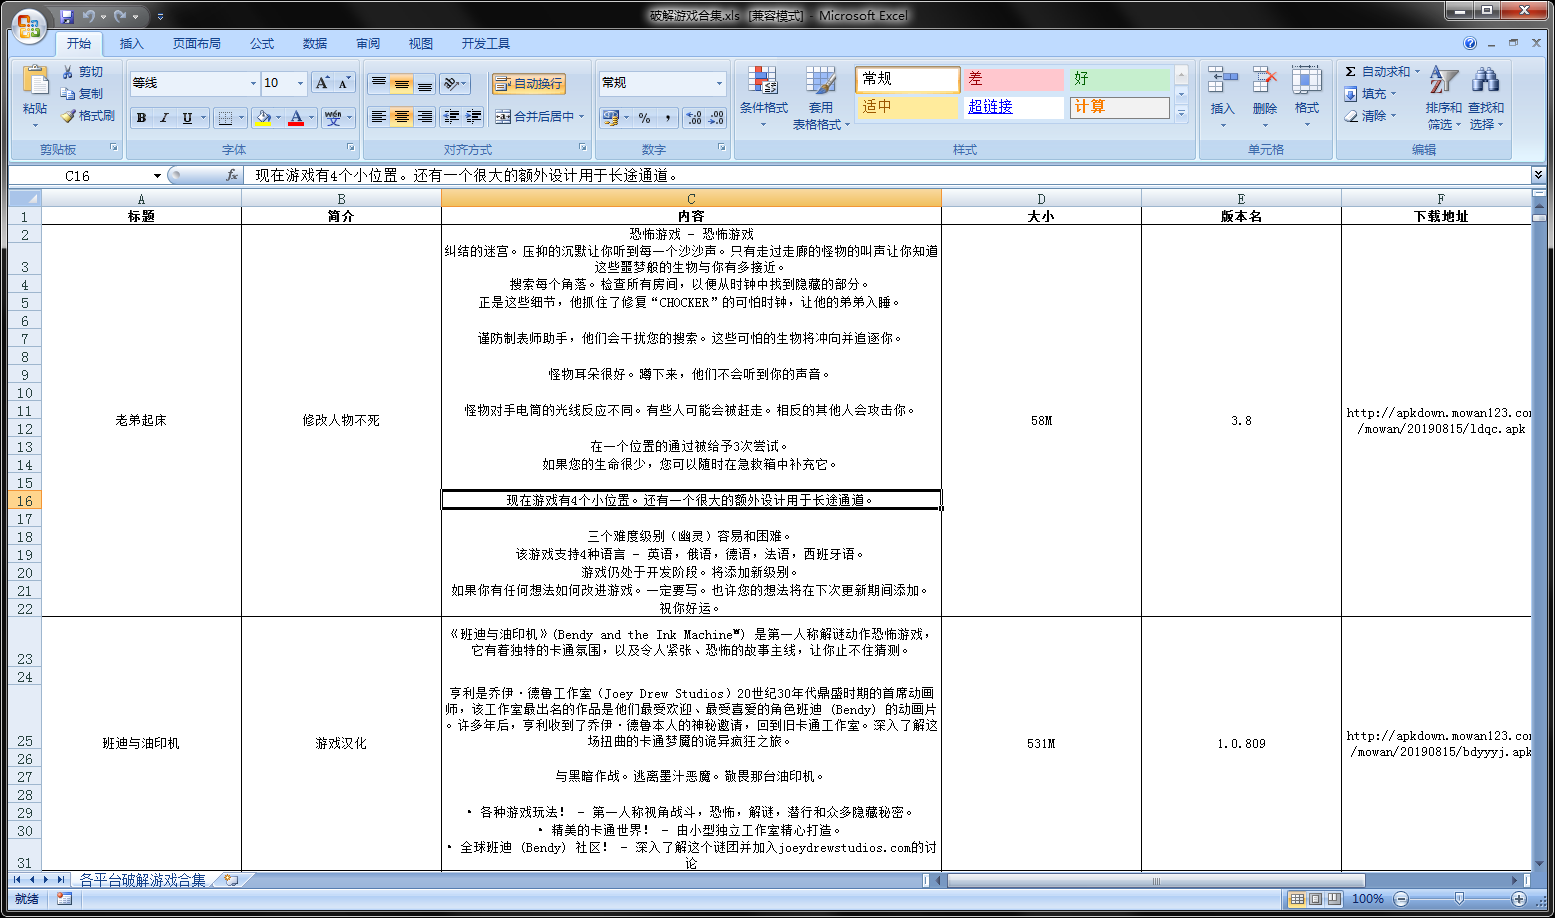
Task: Switch to Page Break Preview view
Action: click(1335, 899)
